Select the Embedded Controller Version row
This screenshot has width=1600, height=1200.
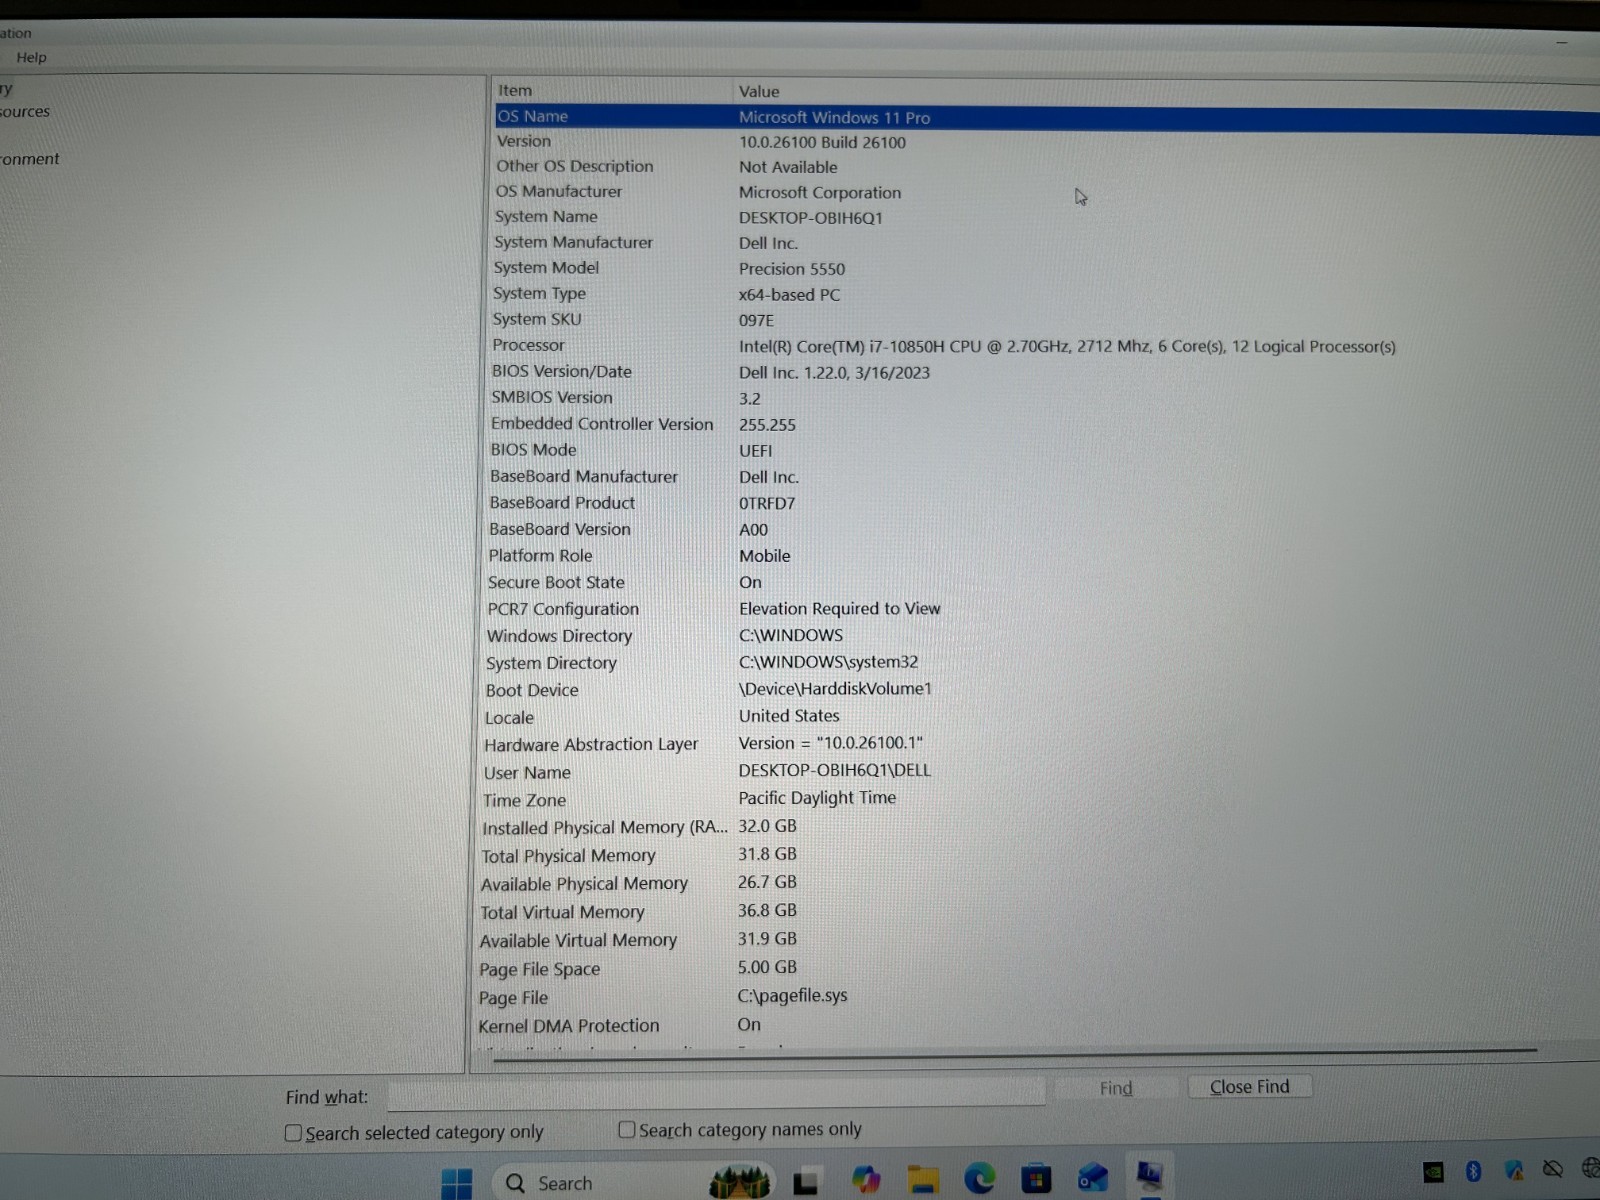click(1046, 424)
